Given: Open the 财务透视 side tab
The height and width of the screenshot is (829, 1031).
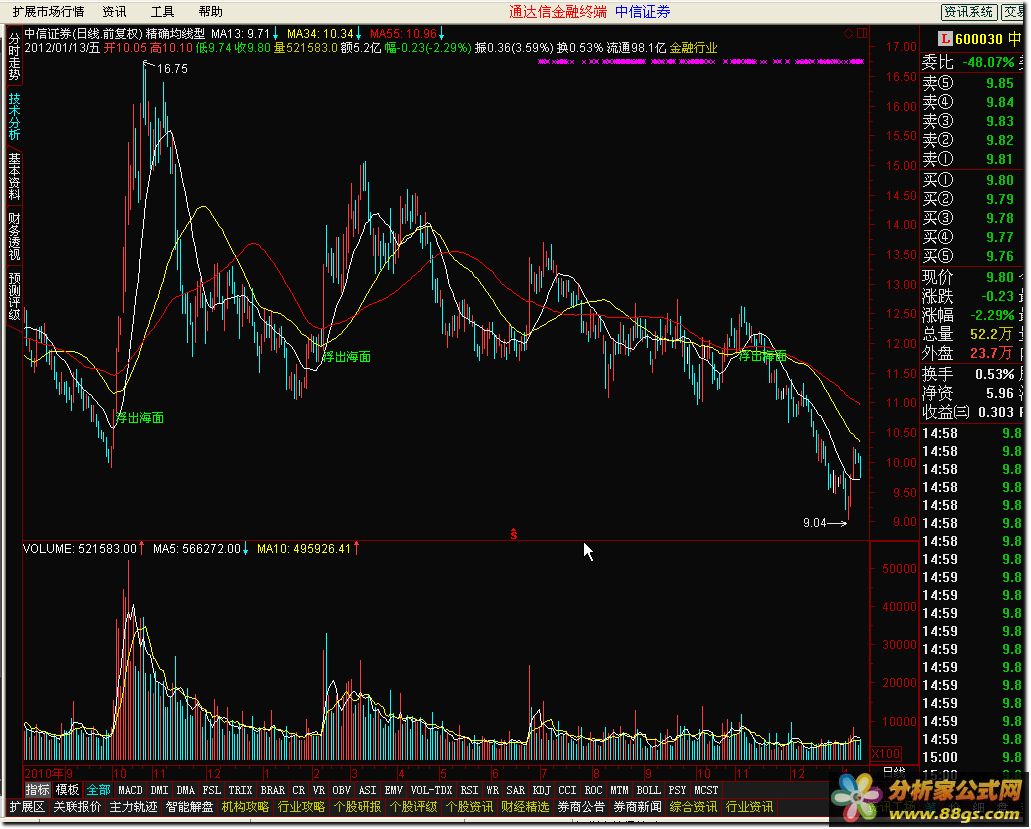Looking at the screenshot, I should 14,236.
